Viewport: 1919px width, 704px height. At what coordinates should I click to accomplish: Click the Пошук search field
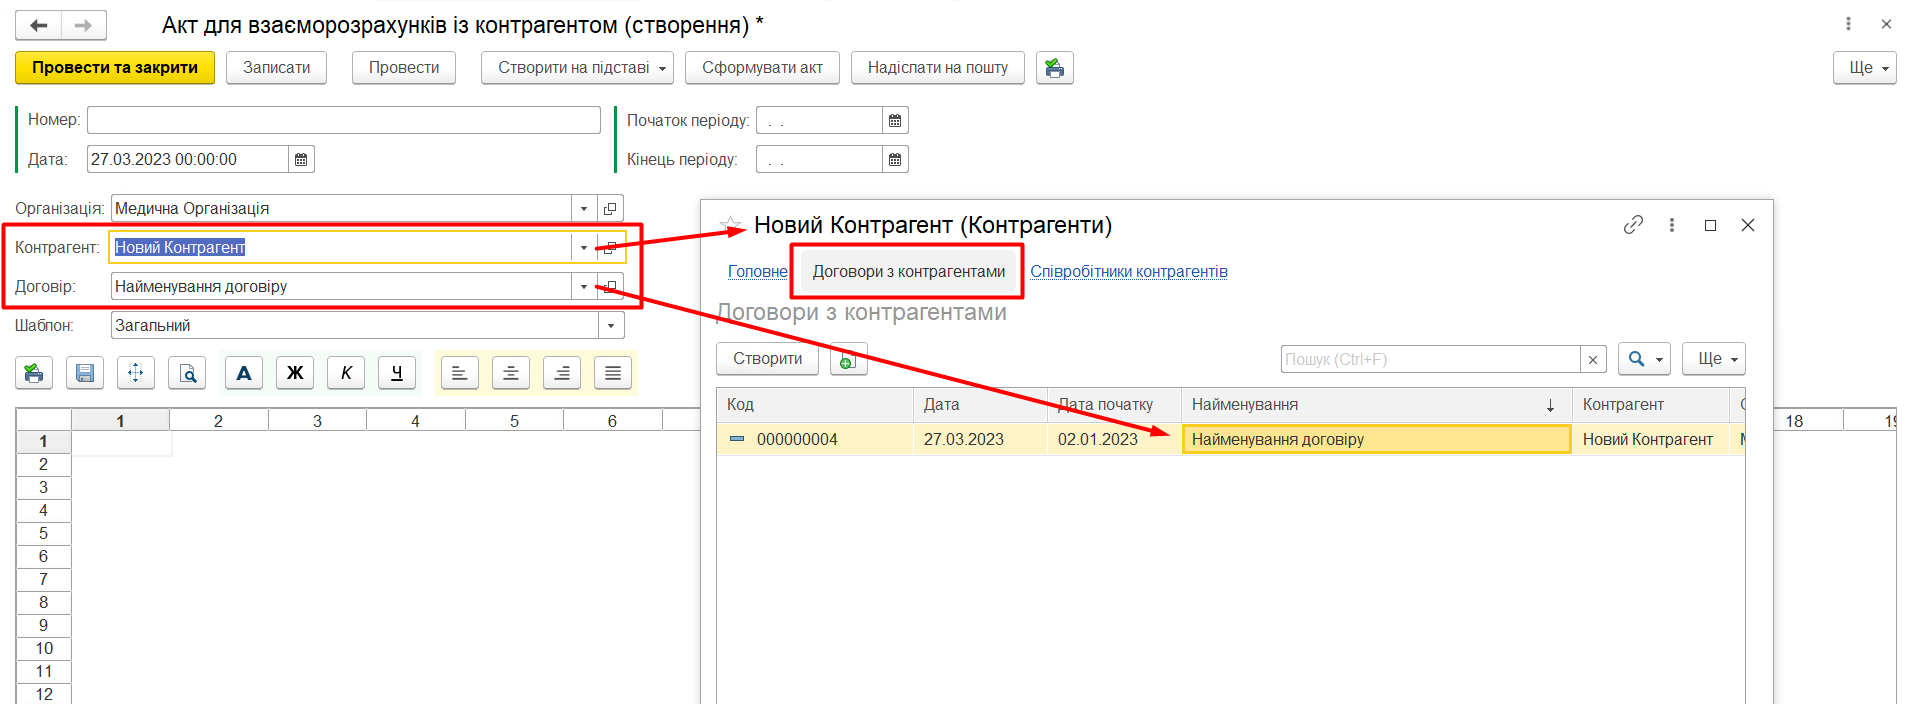1430,359
